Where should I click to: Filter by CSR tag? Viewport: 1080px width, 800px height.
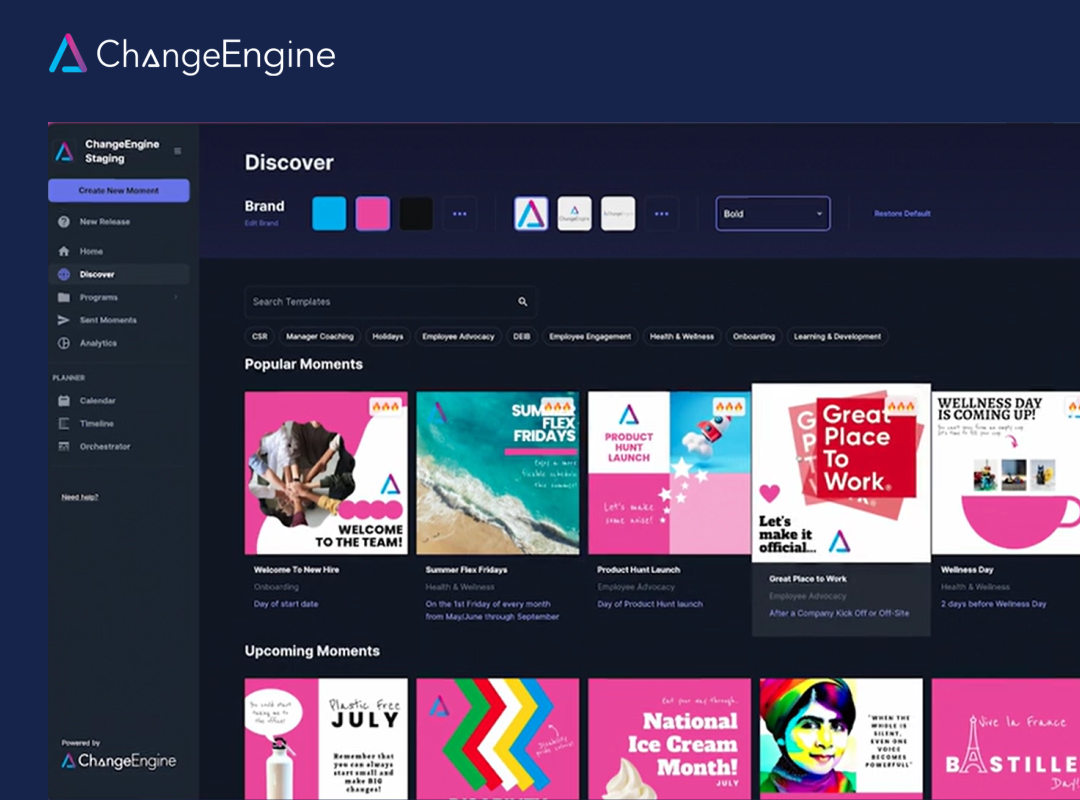point(260,336)
